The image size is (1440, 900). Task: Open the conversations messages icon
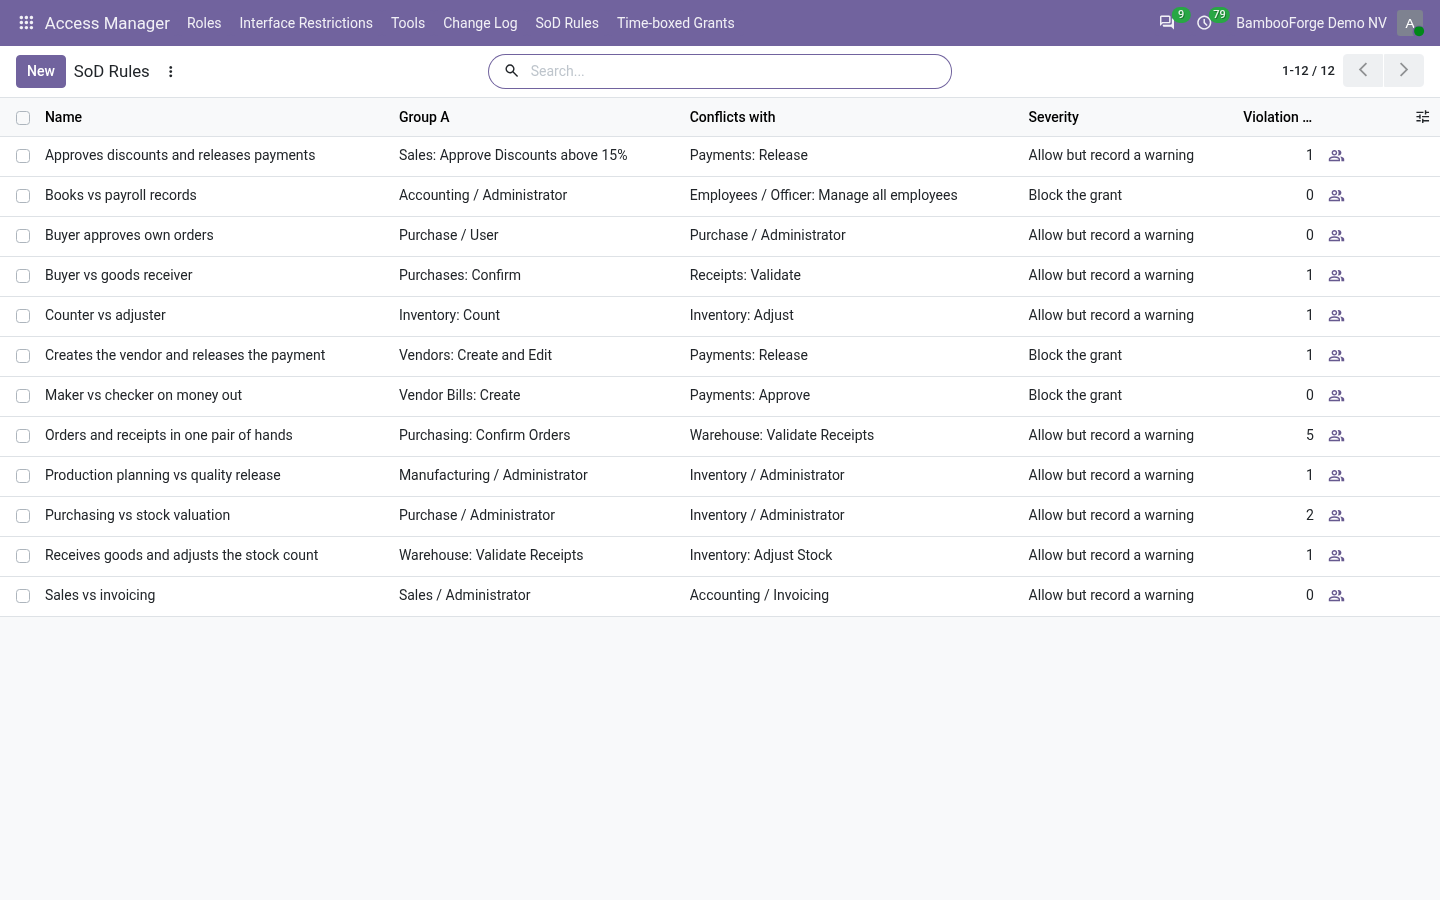tap(1166, 22)
